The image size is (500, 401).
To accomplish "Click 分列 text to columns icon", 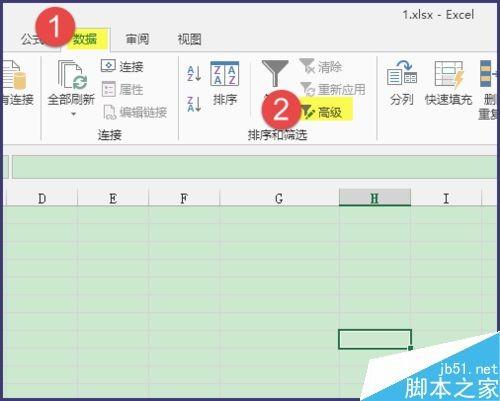I will (x=402, y=83).
